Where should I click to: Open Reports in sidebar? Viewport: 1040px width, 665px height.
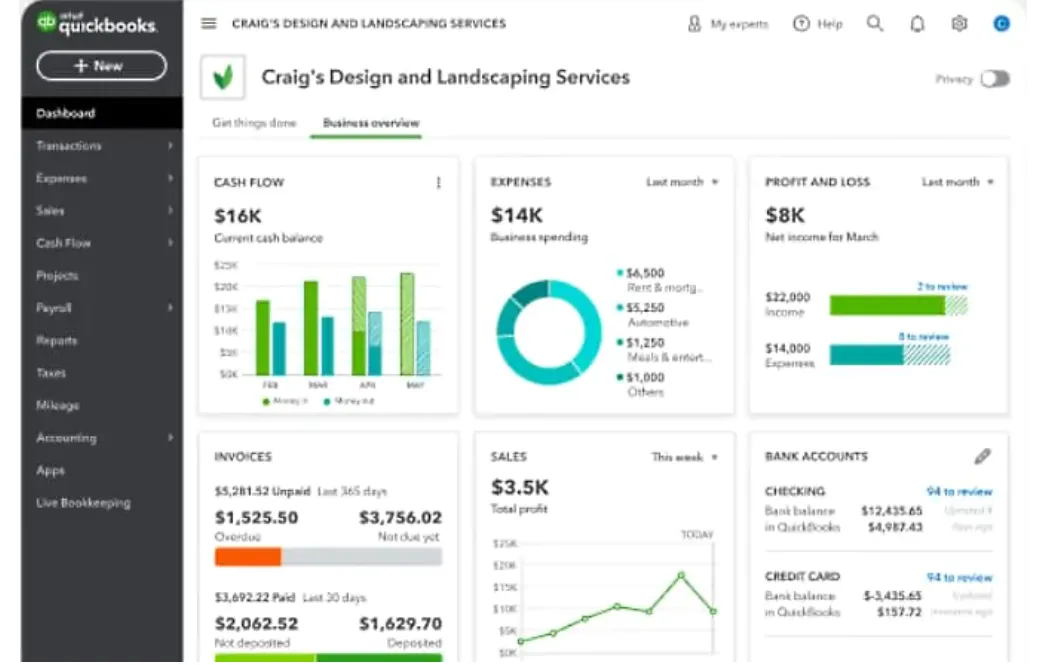(x=102, y=341)
